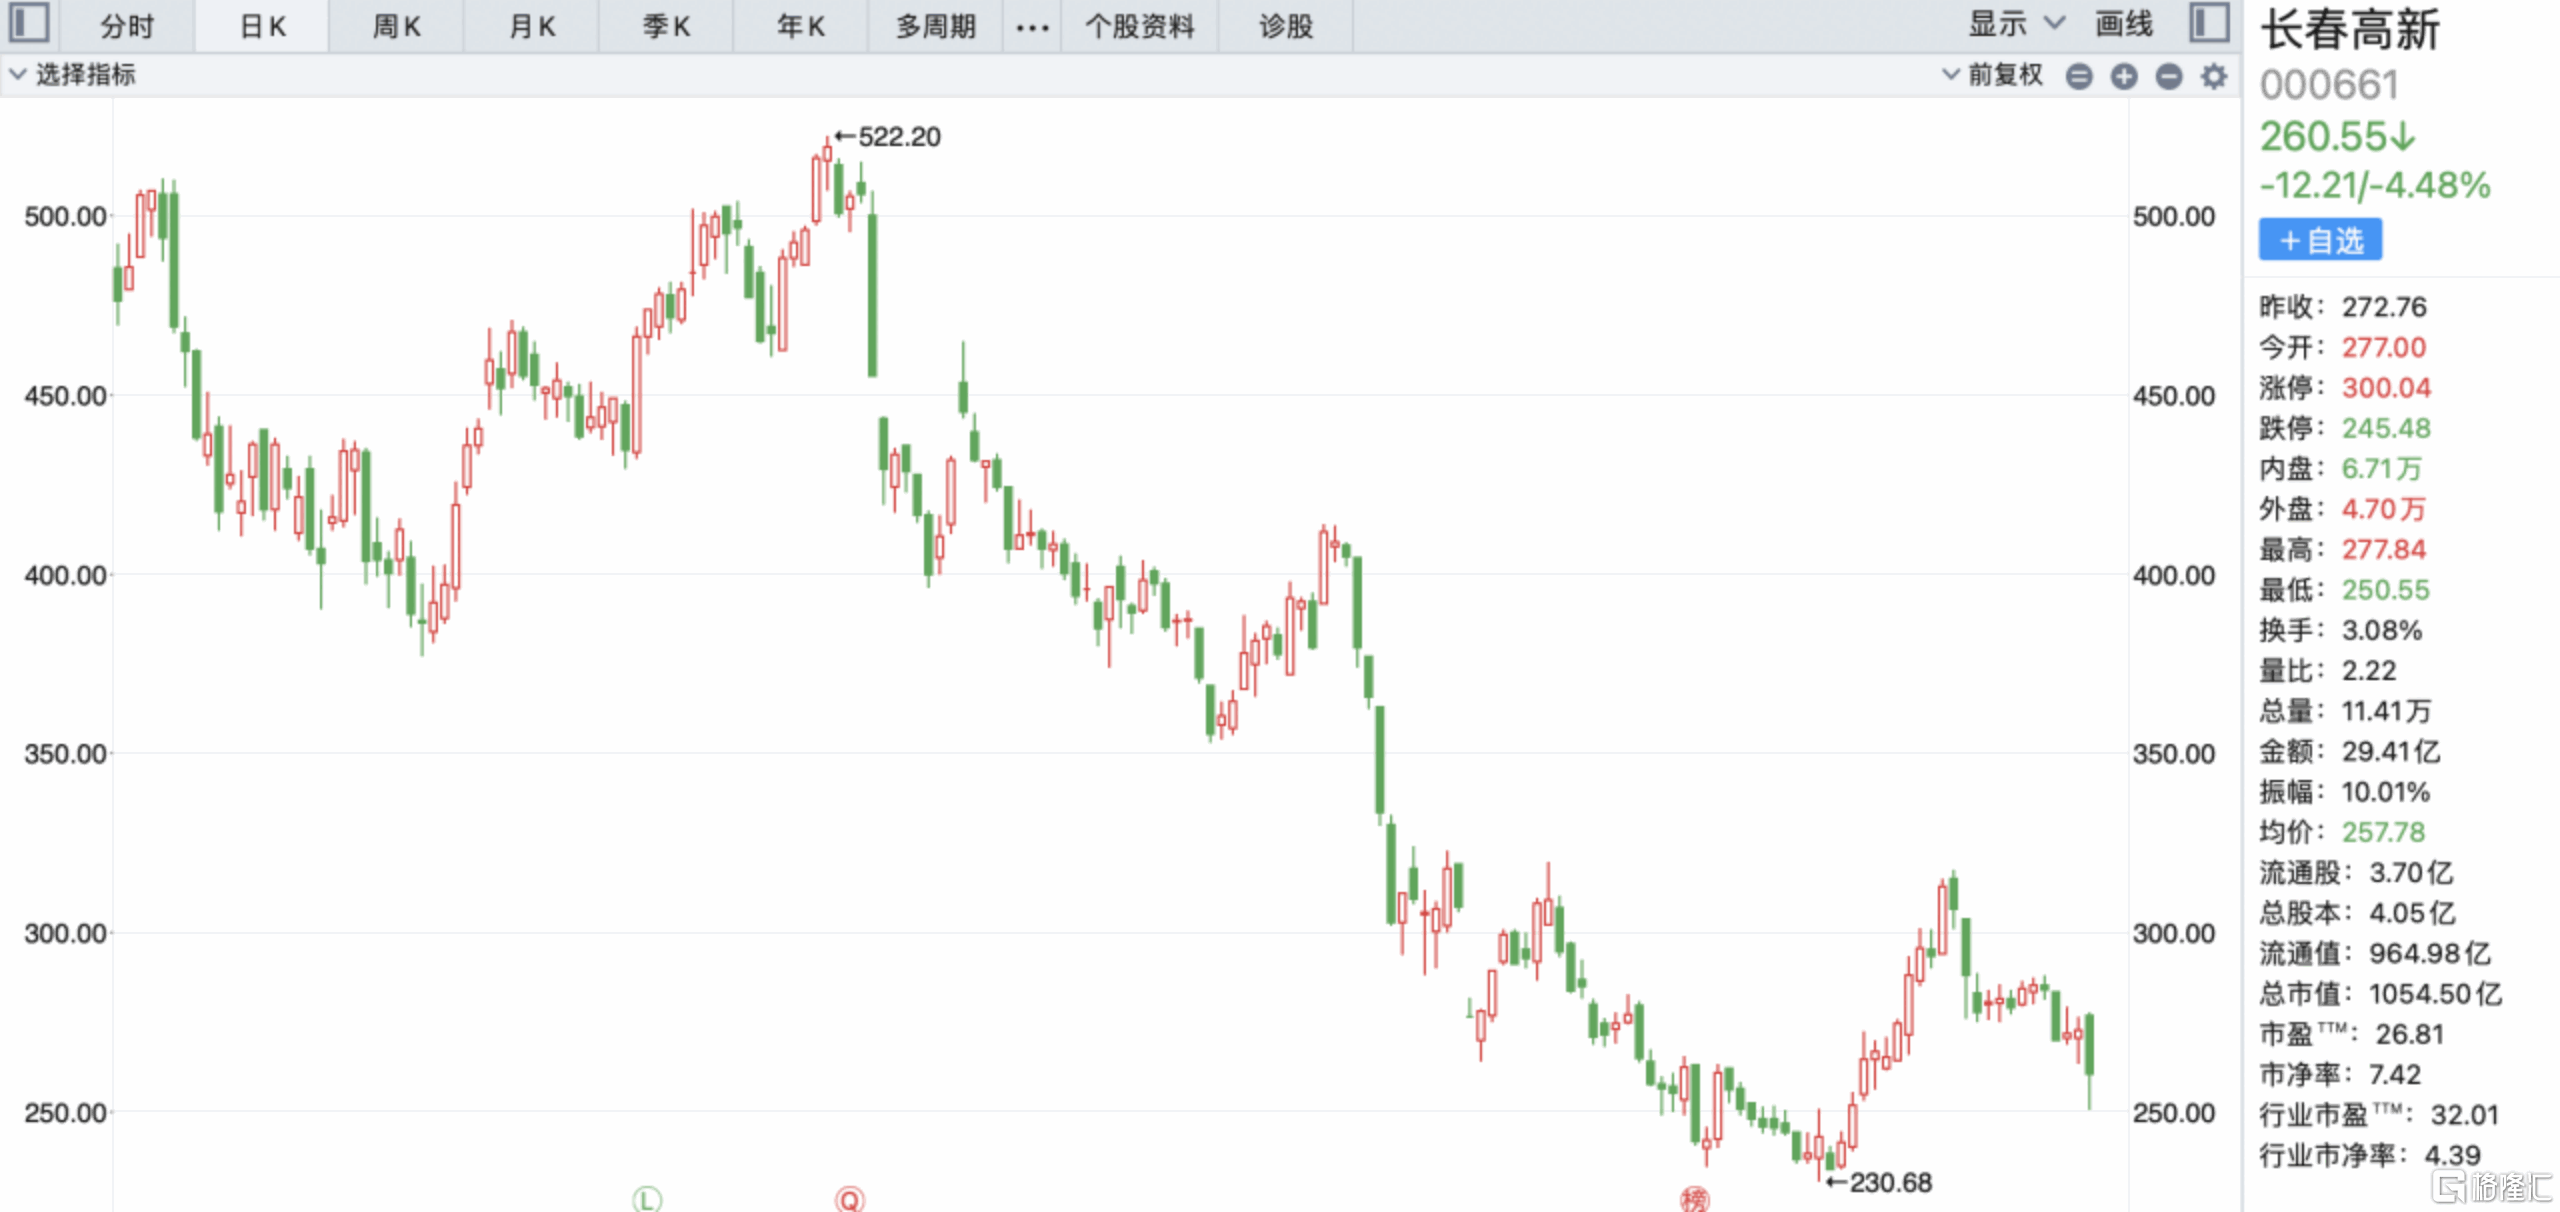Image resolution: width=2560 pixels, height=1212 pixels.
Task: Click the zoom-in plus circle icon
Action: click(x=2123, y=76)
